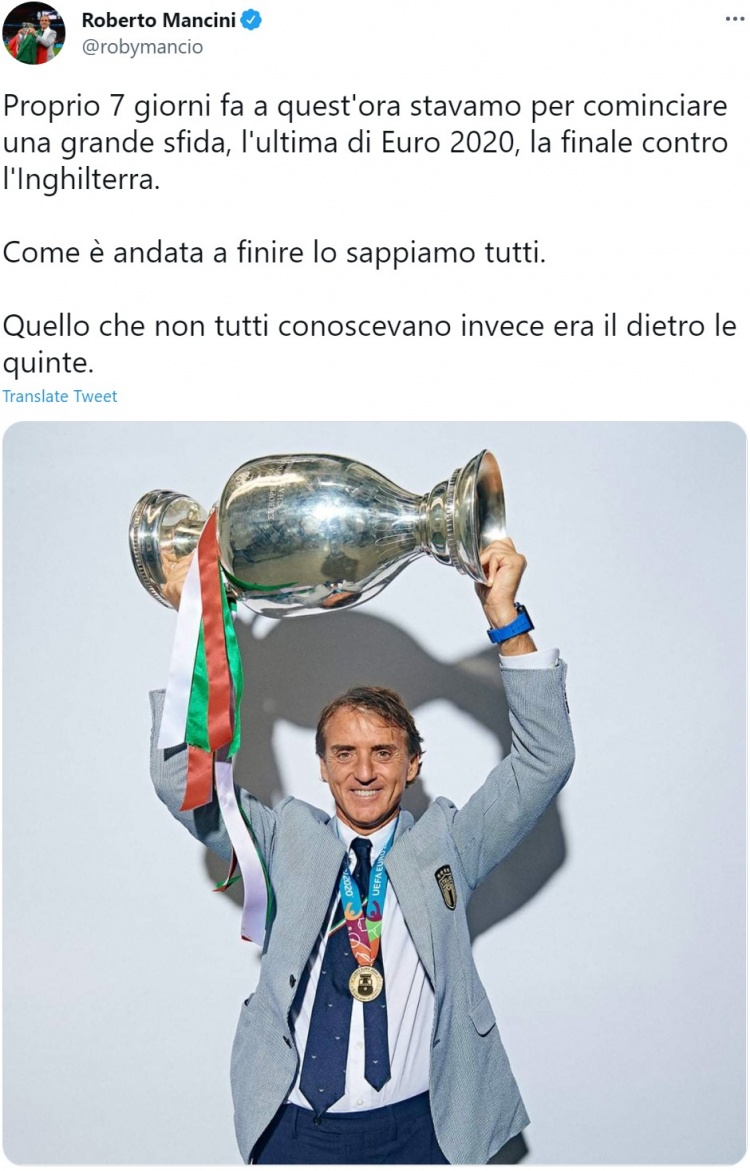750x1171 pixels.
Task: Click the word 'quinte.' ending the tweet
Action: coord(49,364)
